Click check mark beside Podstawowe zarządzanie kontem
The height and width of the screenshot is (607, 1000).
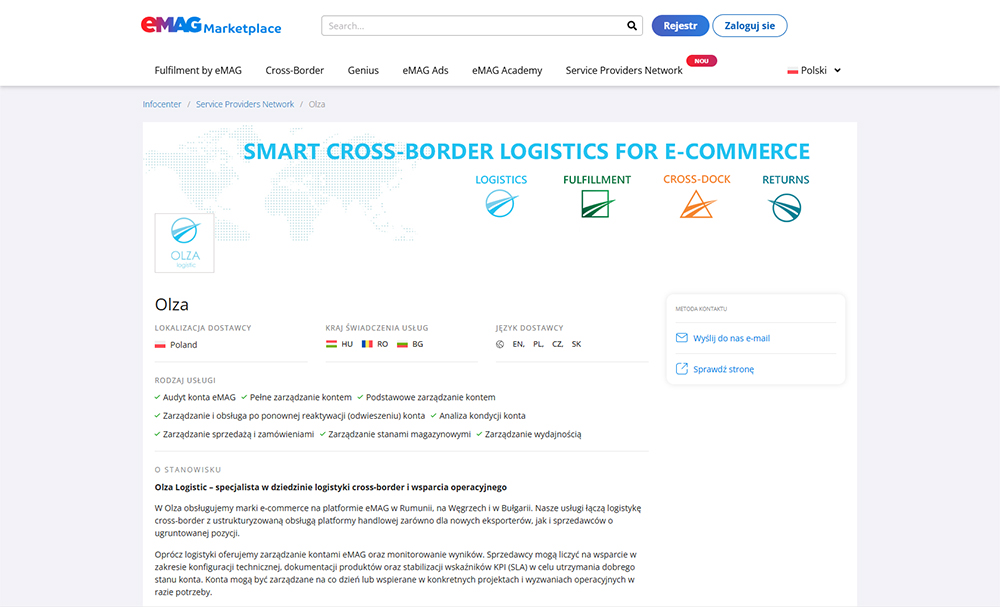(x=360, y=397)
